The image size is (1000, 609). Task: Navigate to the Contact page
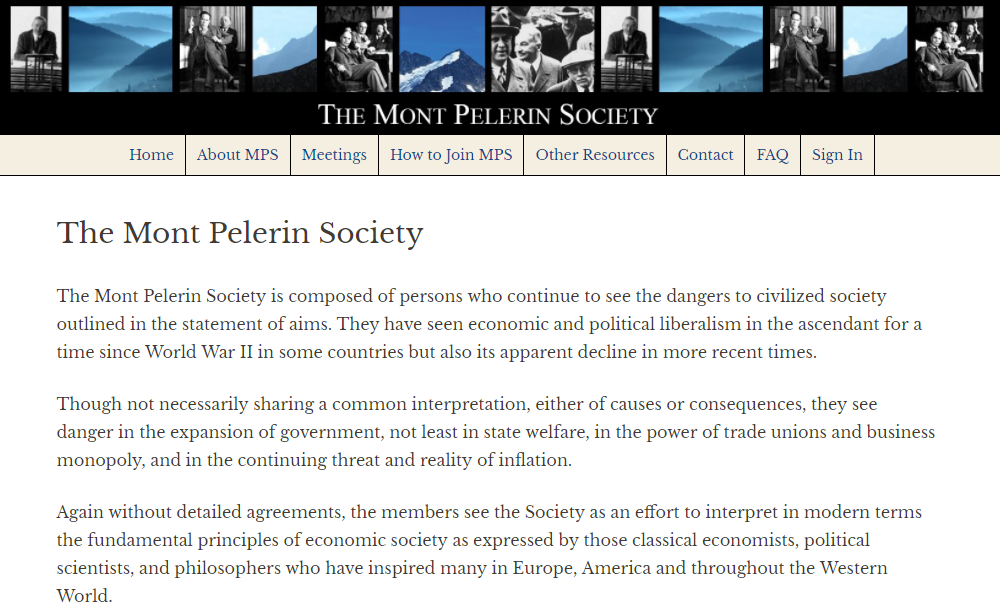point(705,155)
